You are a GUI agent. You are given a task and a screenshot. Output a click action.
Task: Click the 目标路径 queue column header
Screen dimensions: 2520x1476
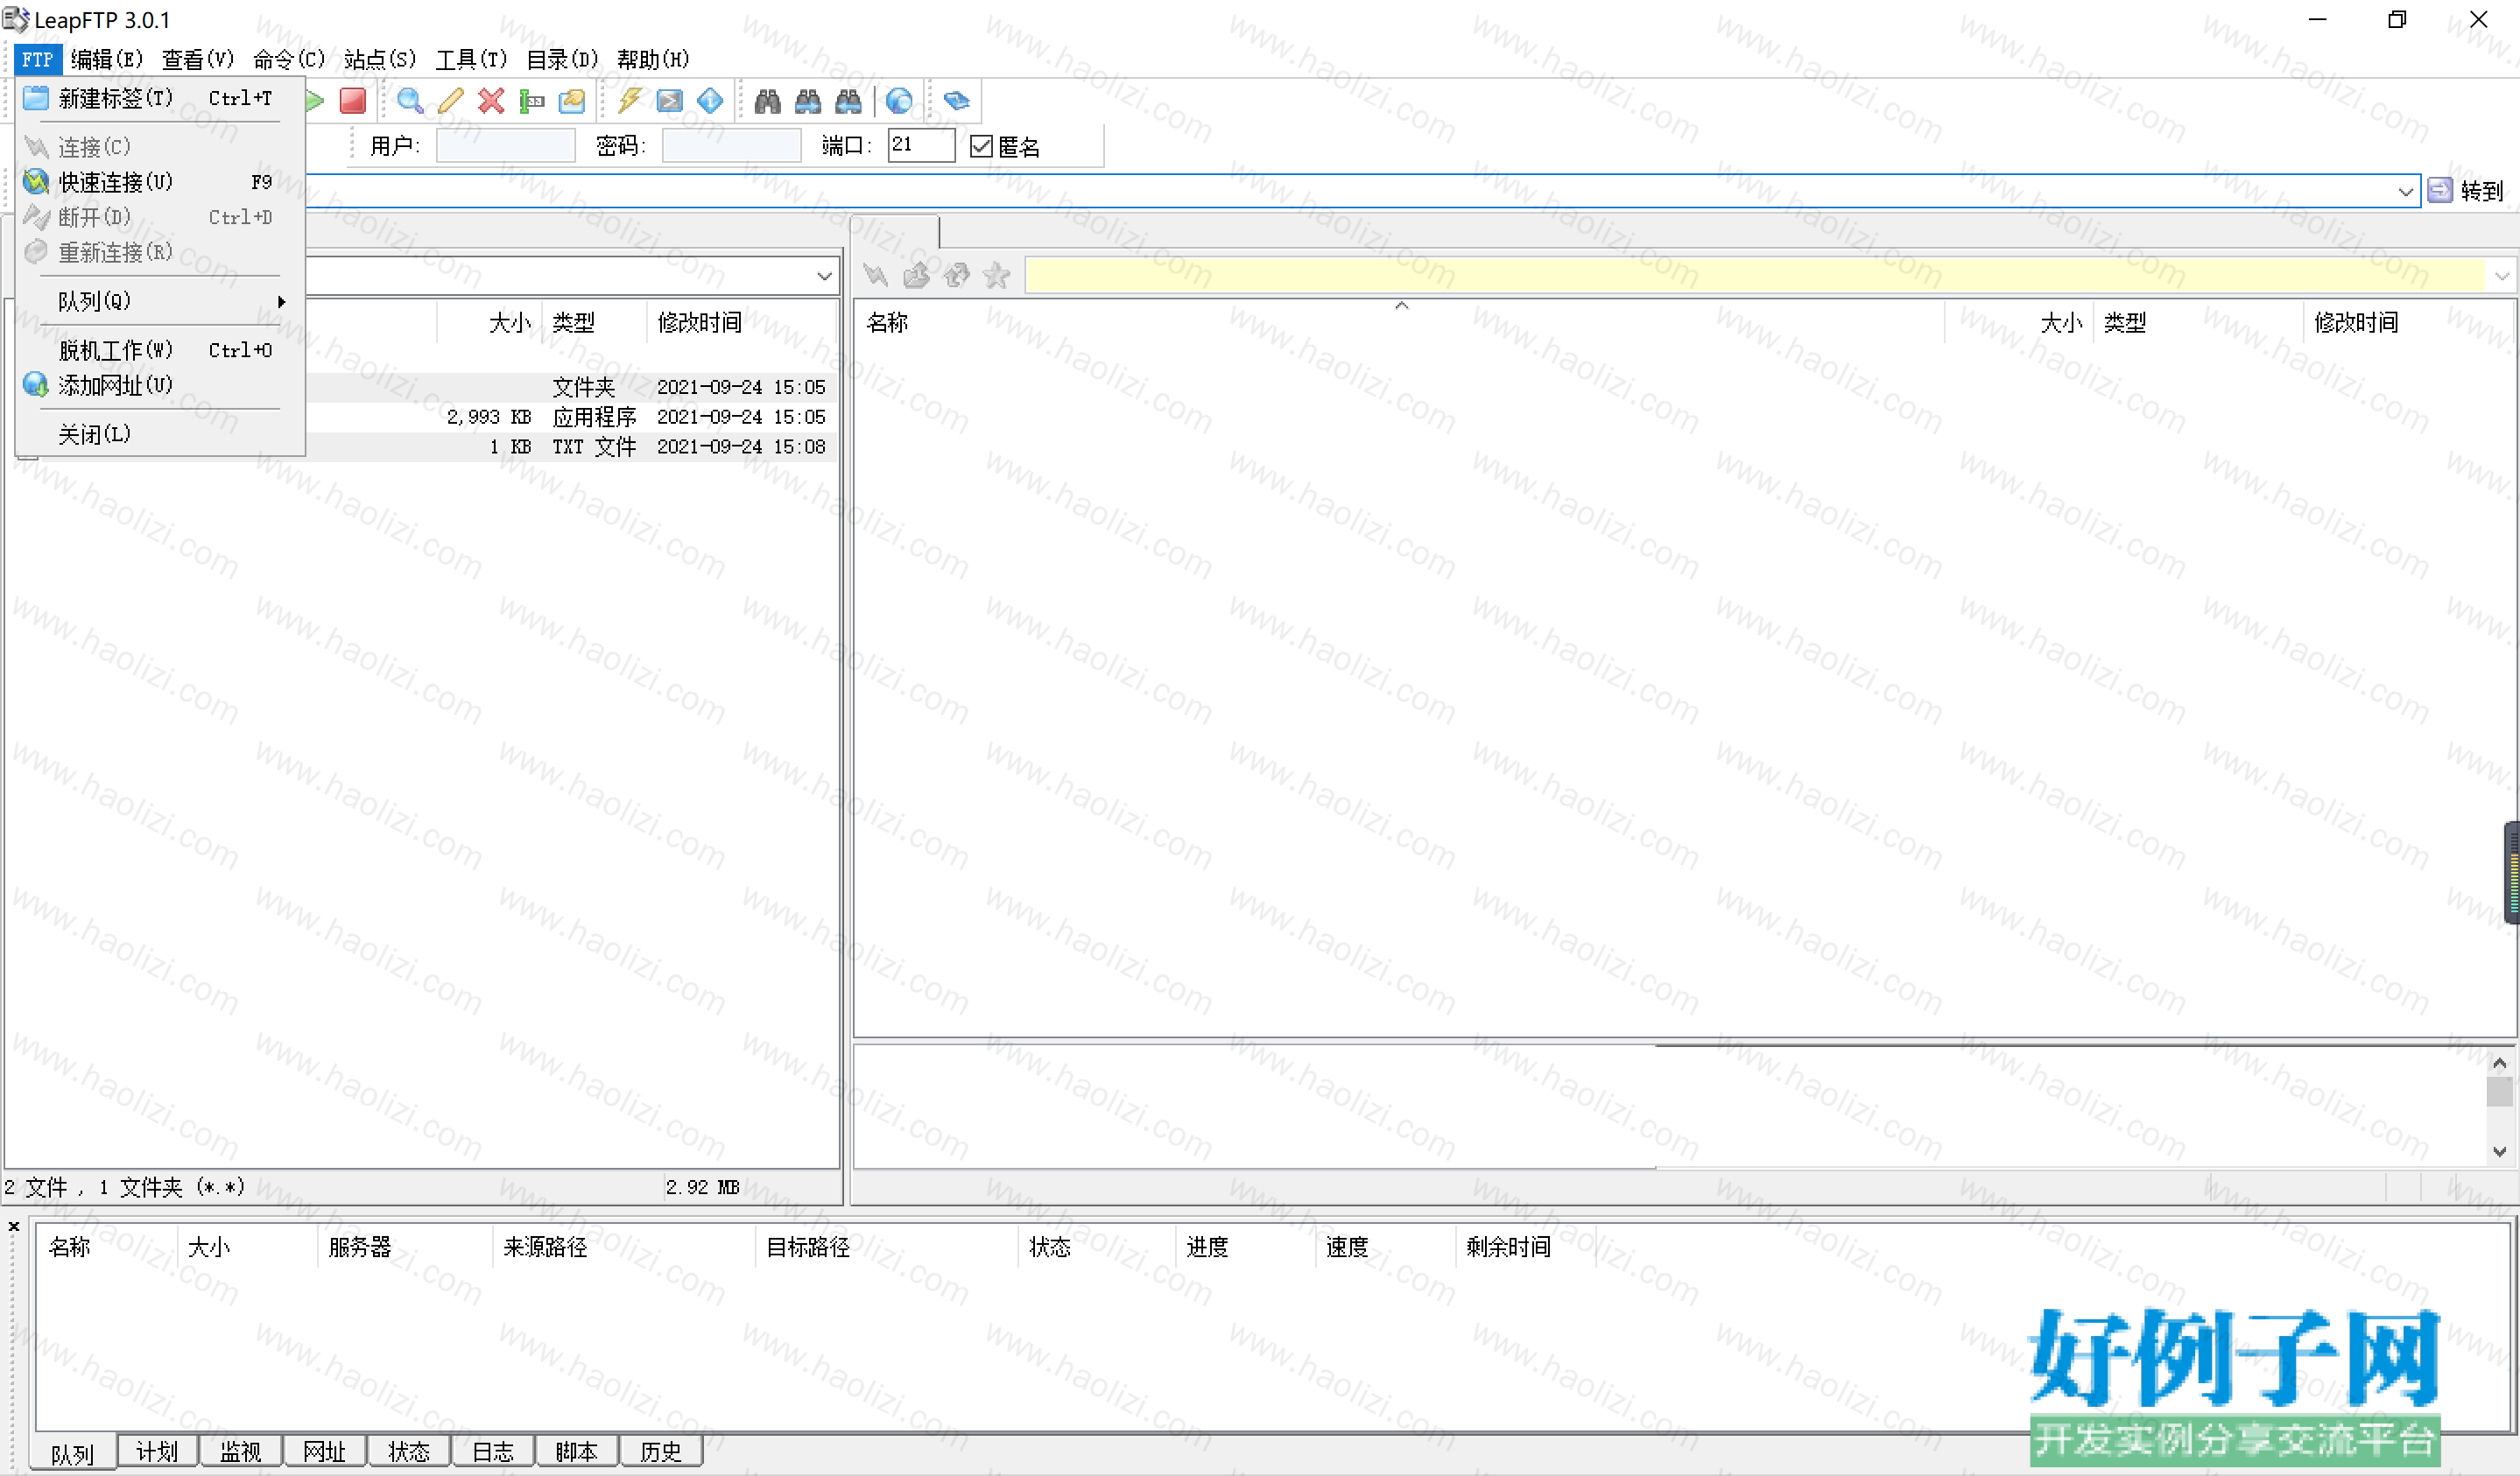886,1247
